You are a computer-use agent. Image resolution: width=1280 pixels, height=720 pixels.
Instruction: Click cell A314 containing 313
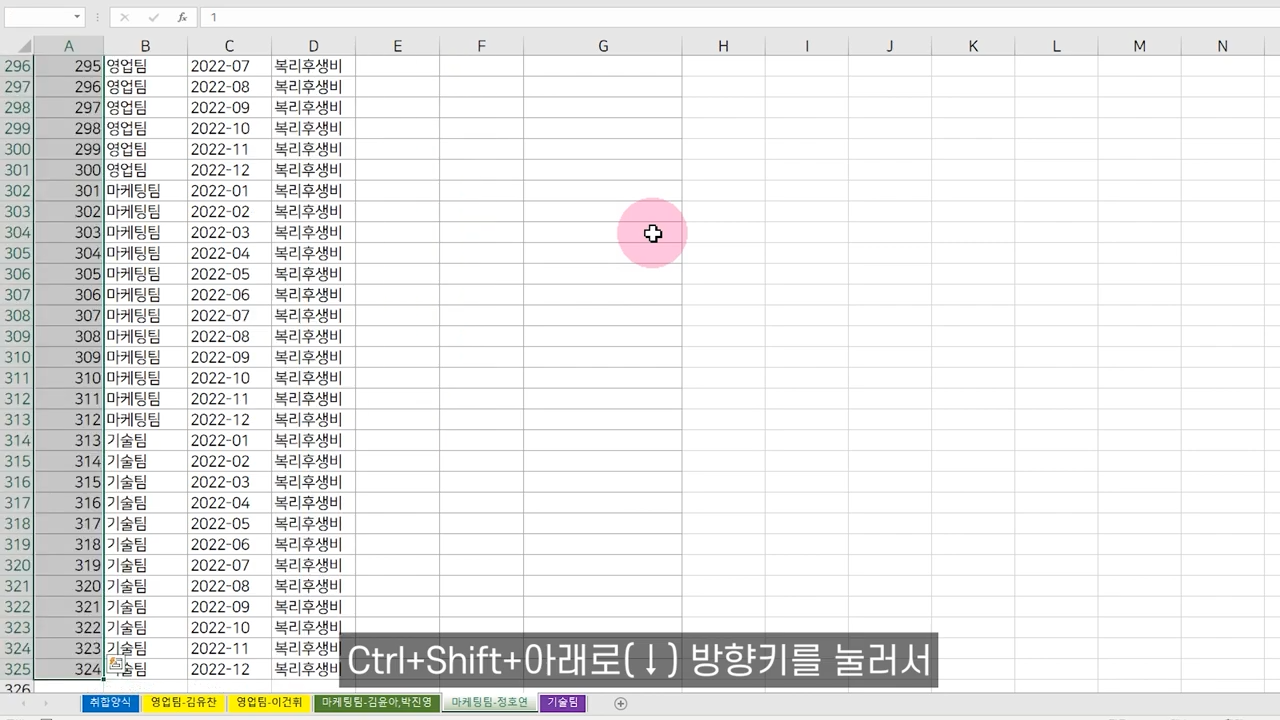(x=69, y=441)
